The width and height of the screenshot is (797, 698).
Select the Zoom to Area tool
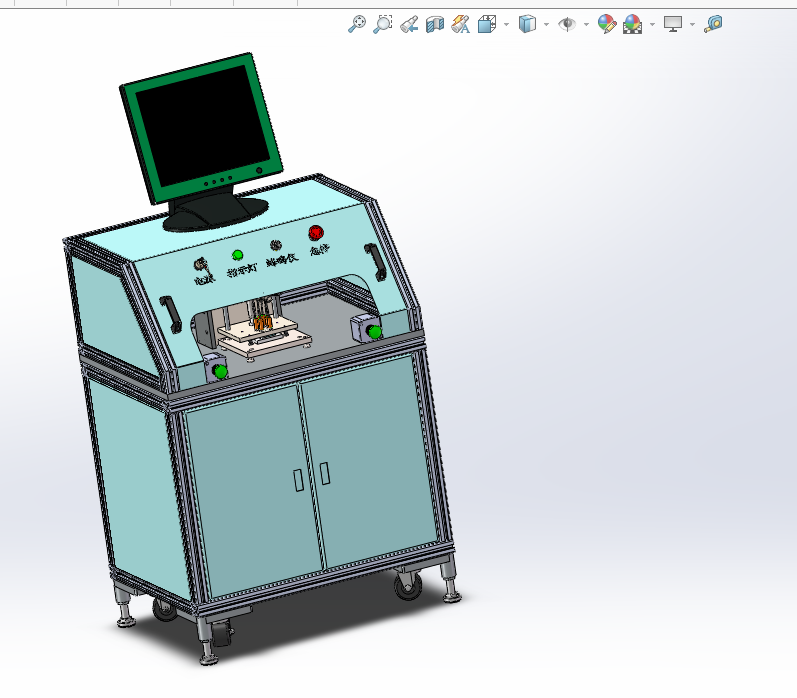tap(383, 24)
